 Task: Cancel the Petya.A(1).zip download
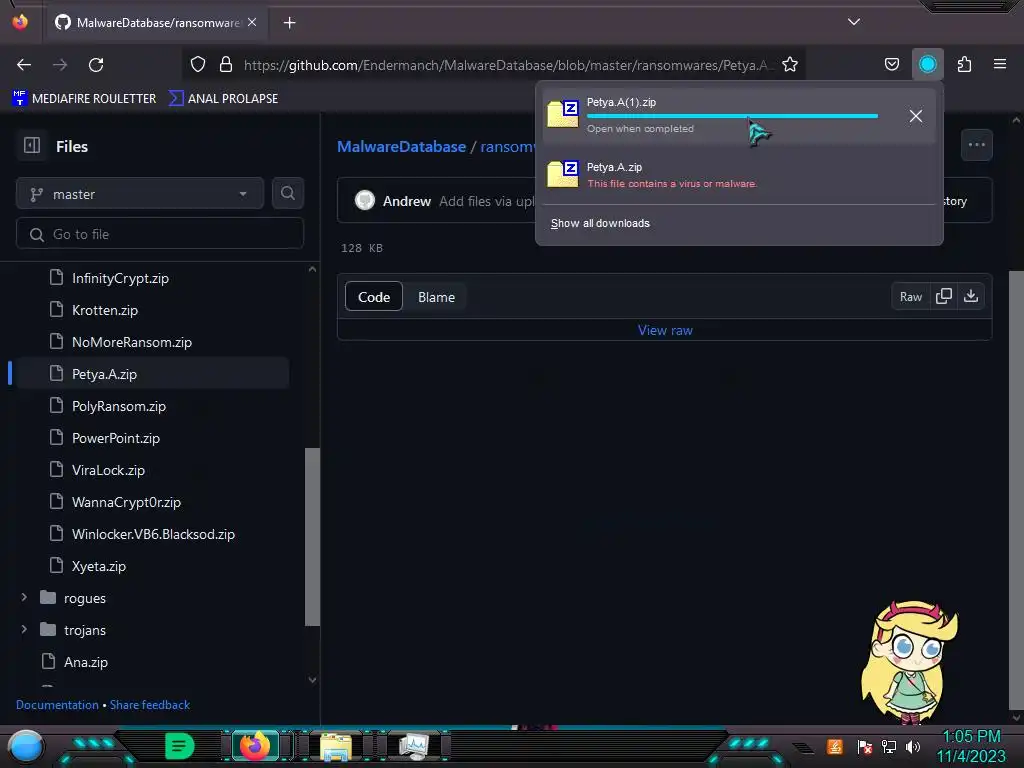click(916, 116)
